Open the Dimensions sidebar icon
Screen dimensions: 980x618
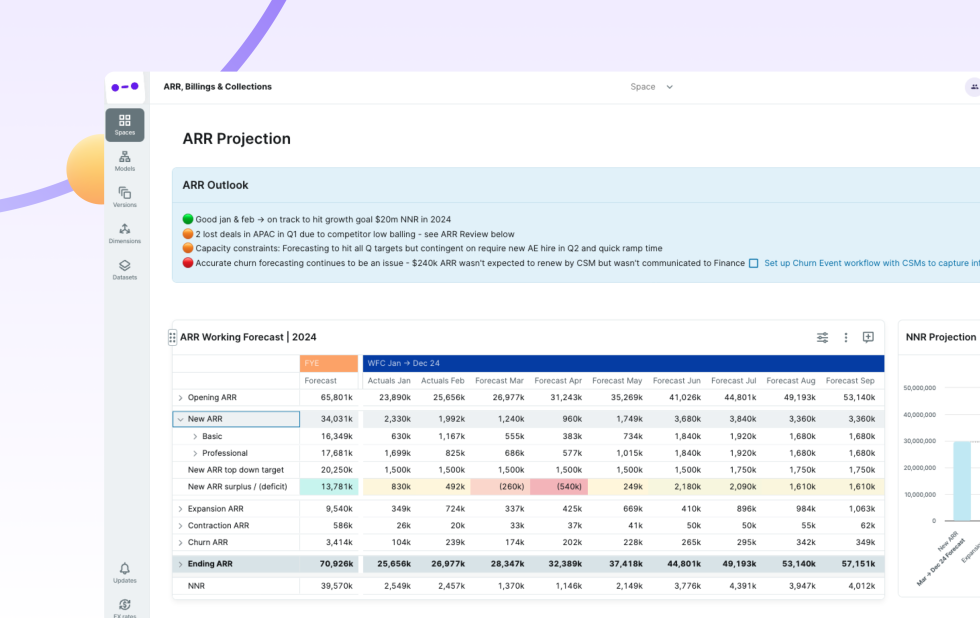(x=124, y=233)
